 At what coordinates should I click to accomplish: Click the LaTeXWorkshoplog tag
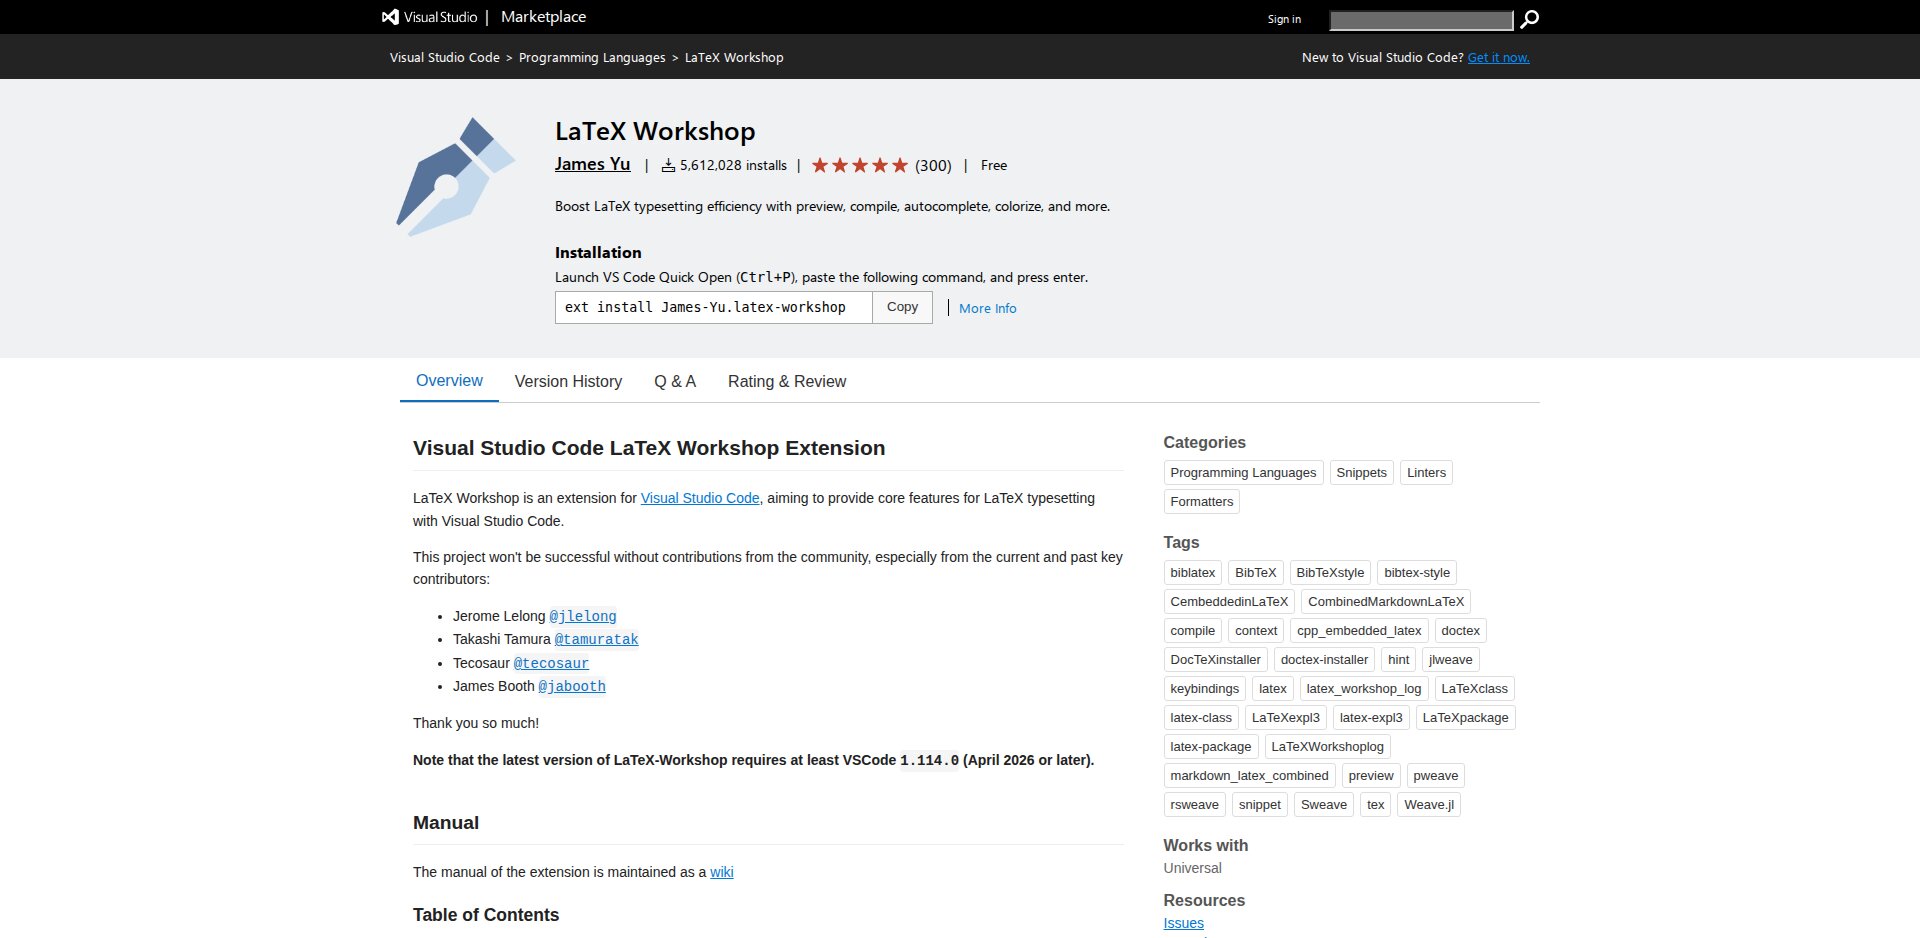1328,747
